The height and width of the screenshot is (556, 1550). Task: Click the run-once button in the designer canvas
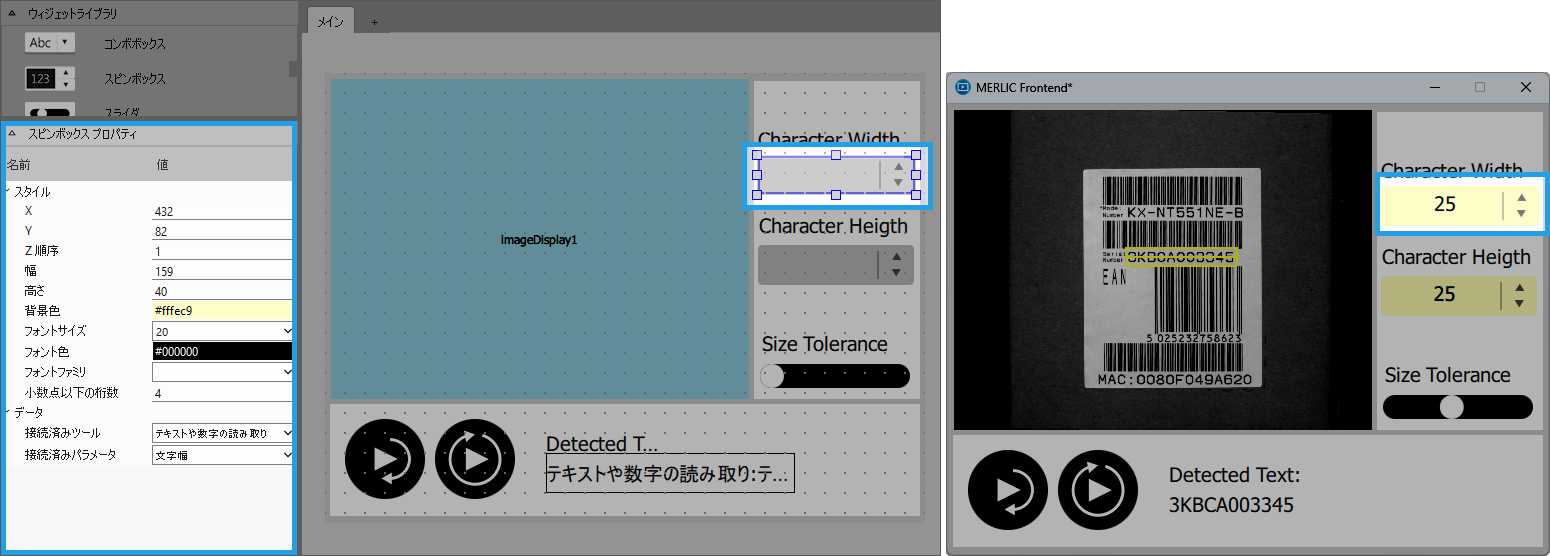pyautogui.click(x=385, y=459)
